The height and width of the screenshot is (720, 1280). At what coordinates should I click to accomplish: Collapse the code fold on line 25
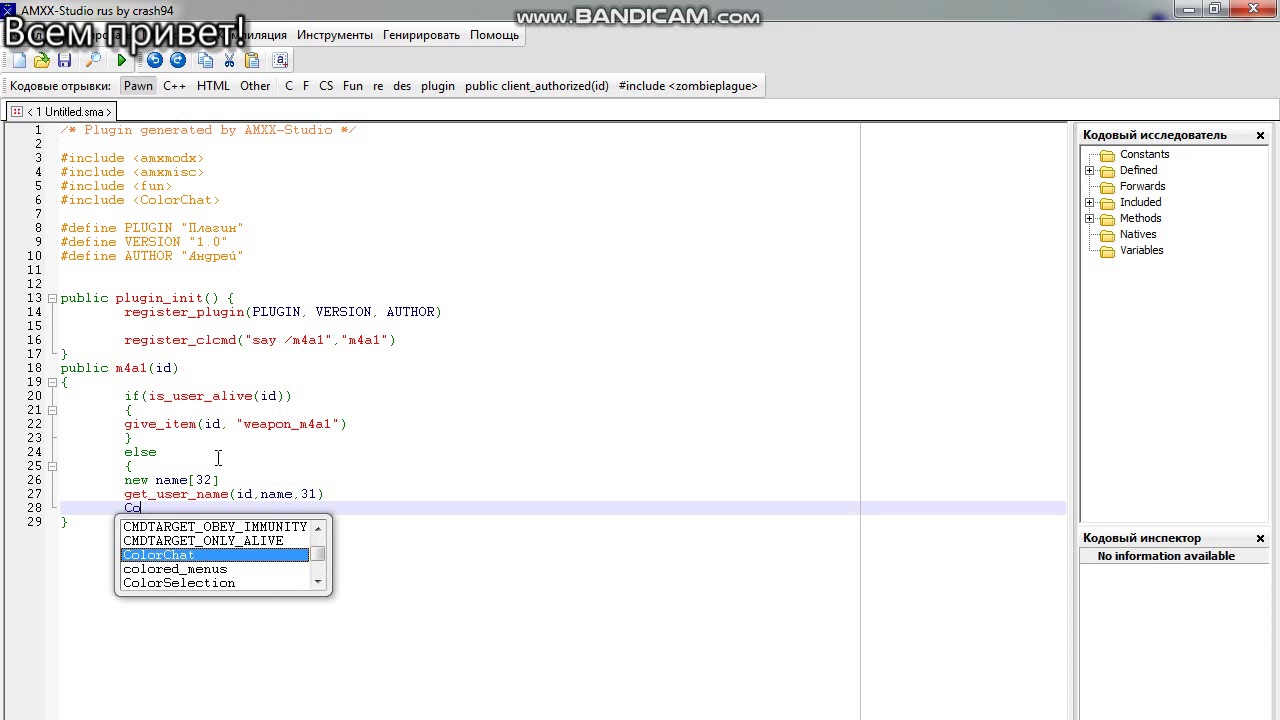[52, 466]
